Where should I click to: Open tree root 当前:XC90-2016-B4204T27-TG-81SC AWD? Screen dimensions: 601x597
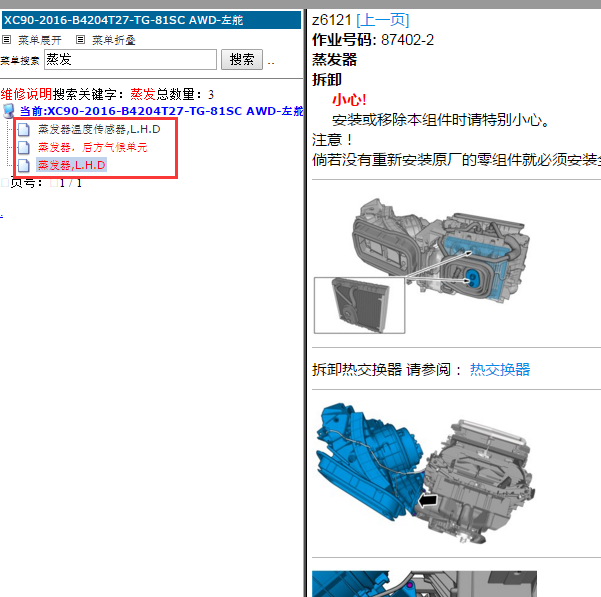click(x=161, y=111)
